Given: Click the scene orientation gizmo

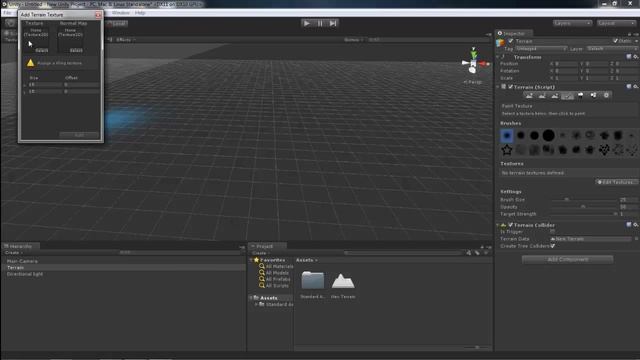Looking at the screenshot, I should coord(473,64).
